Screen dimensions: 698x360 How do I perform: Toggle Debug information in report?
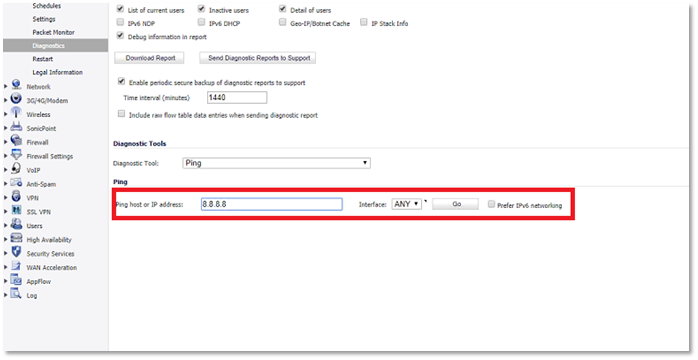point(120,36)
